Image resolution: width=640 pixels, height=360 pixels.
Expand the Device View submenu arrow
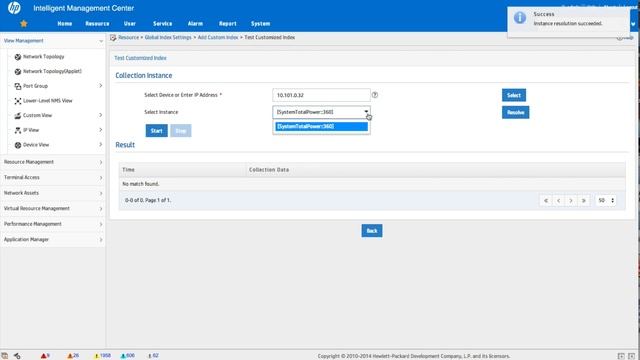(100, 144)
